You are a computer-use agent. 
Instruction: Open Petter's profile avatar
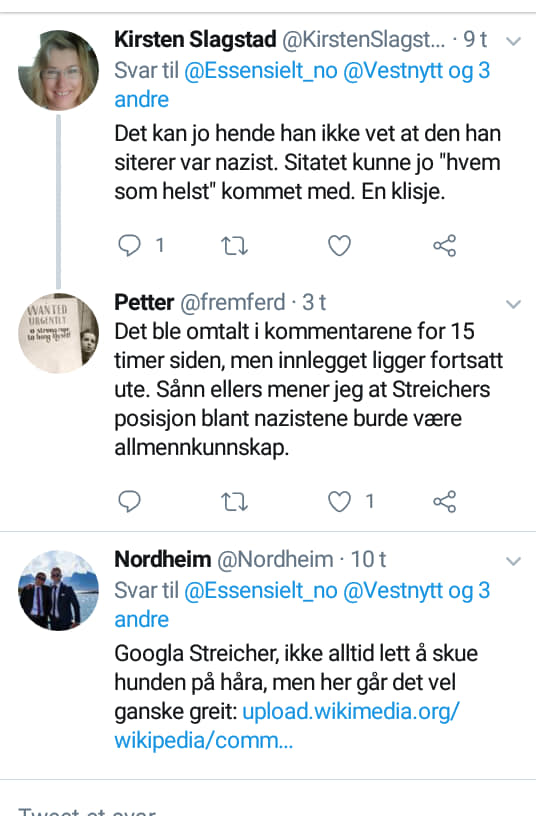[58, 333]
